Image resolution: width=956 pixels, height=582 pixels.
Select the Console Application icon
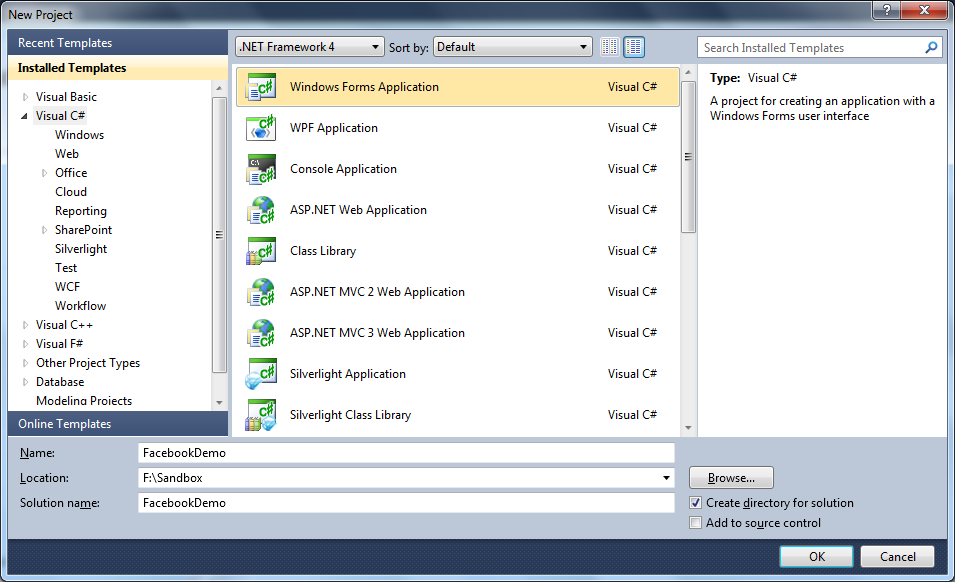pos(261,169)
